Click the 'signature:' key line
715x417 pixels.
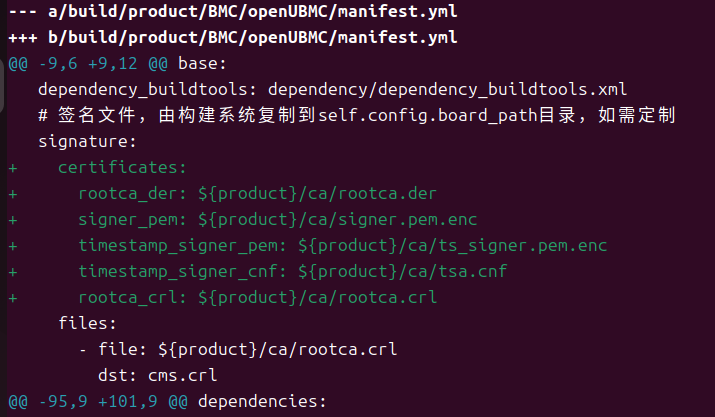[87, 141]
